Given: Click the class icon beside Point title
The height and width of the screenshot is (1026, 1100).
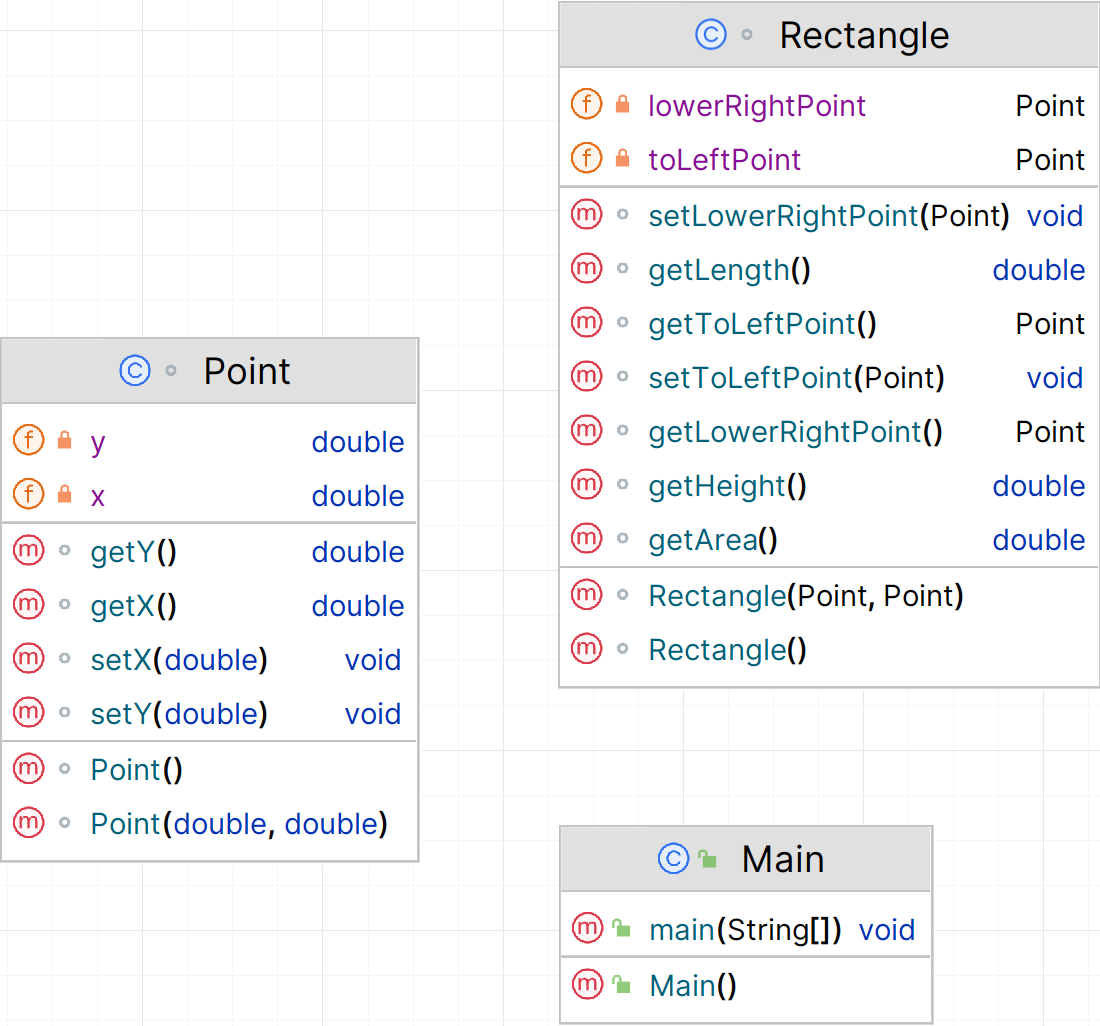Looking at the screenshot, I should click(x=134, y=371).
